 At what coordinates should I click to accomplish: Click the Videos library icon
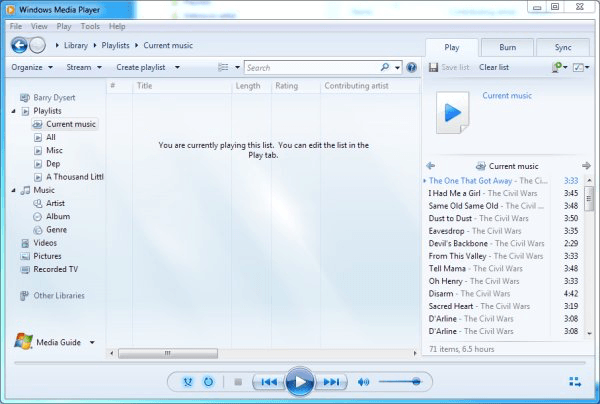tap(25, 243)
